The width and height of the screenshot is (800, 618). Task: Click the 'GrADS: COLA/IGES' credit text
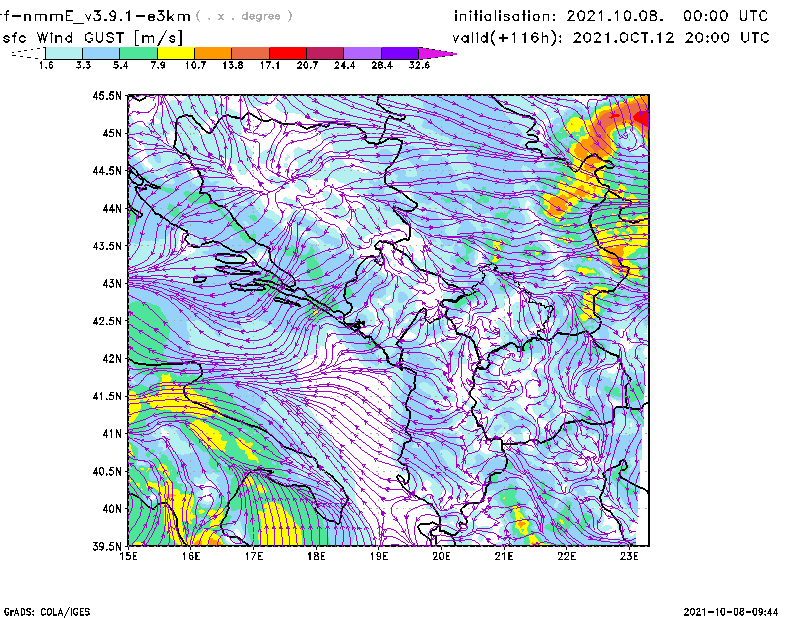point(47,612)
